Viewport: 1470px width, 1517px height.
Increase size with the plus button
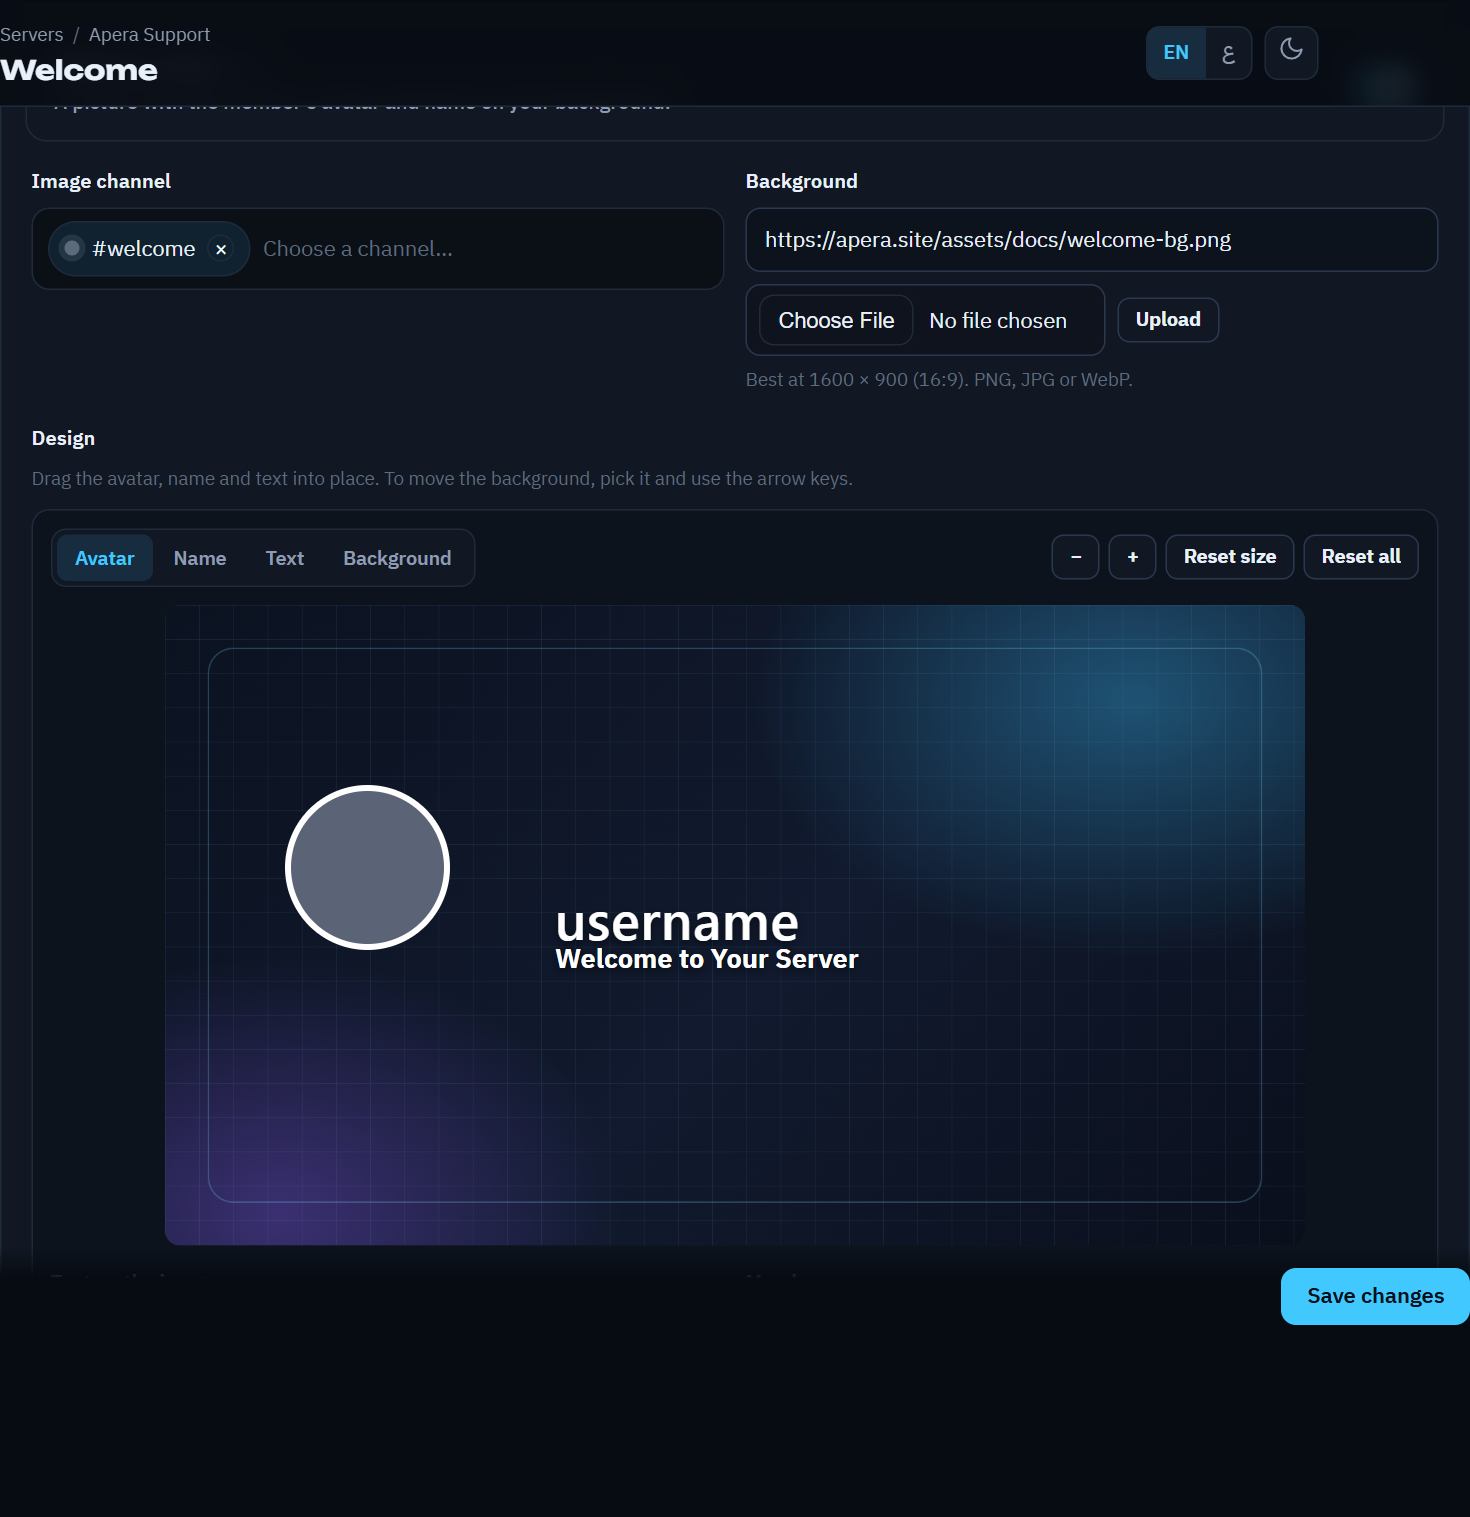coord(1133,557)
